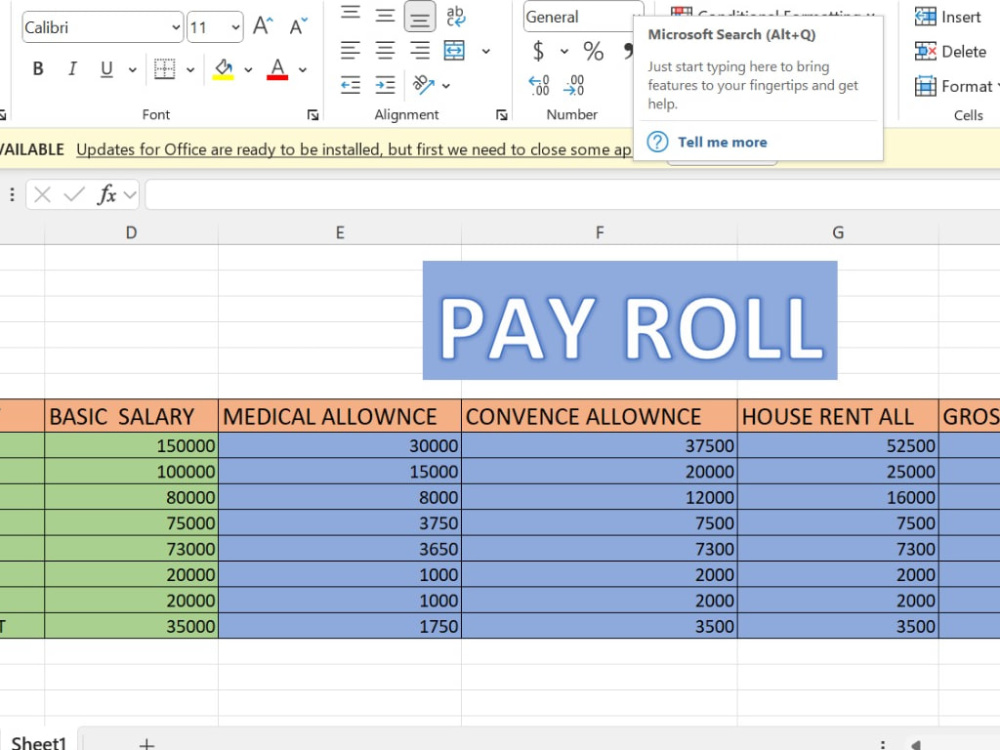Click the formula bar options dots
The width and height of the screenshot is (1000, 750).
[12, 195]
